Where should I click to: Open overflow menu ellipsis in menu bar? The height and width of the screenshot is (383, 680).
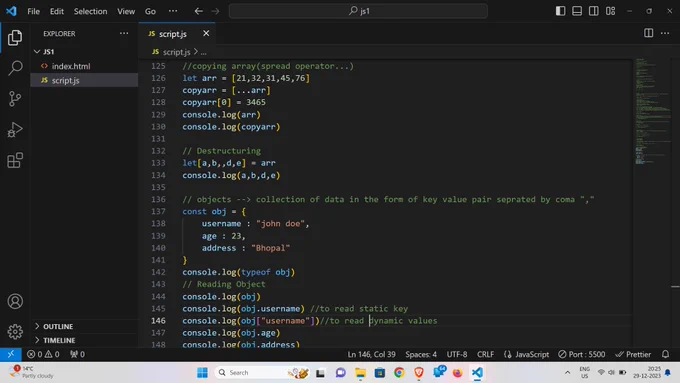(173, 11)
